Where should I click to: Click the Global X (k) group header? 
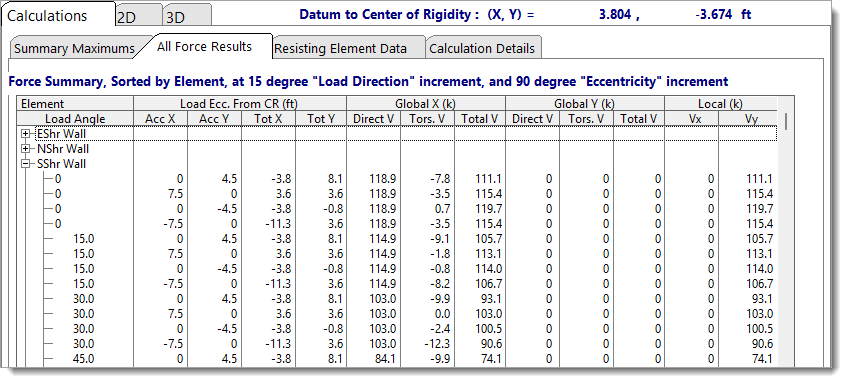click(426, 104)
